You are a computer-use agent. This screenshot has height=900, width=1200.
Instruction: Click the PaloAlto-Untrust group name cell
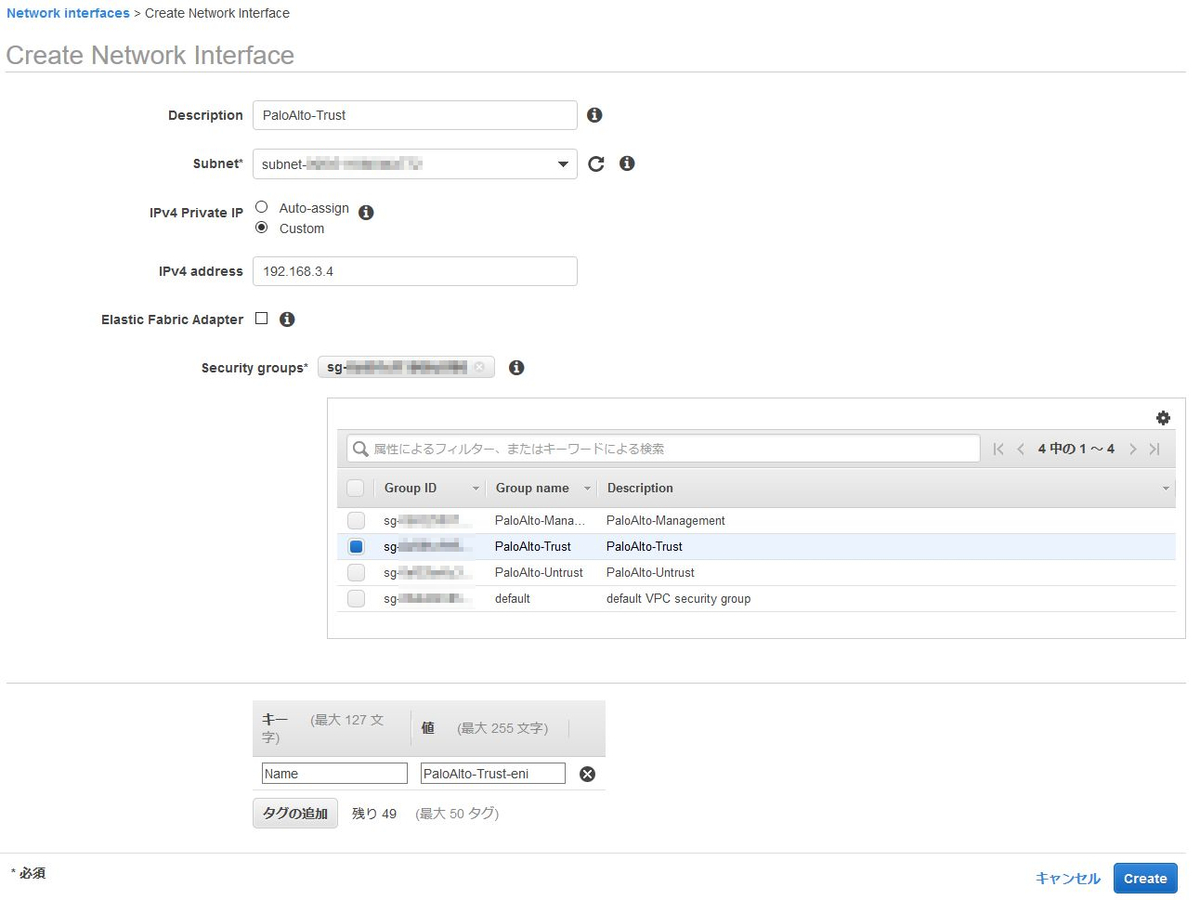539,573
